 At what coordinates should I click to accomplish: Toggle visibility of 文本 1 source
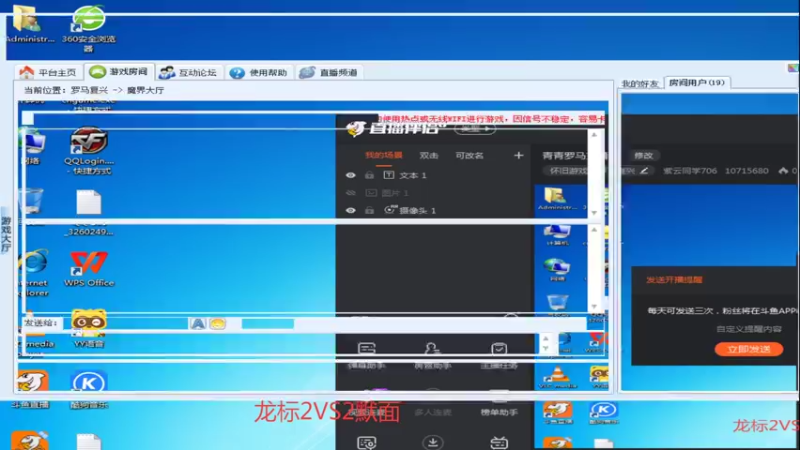click(351, 175)
